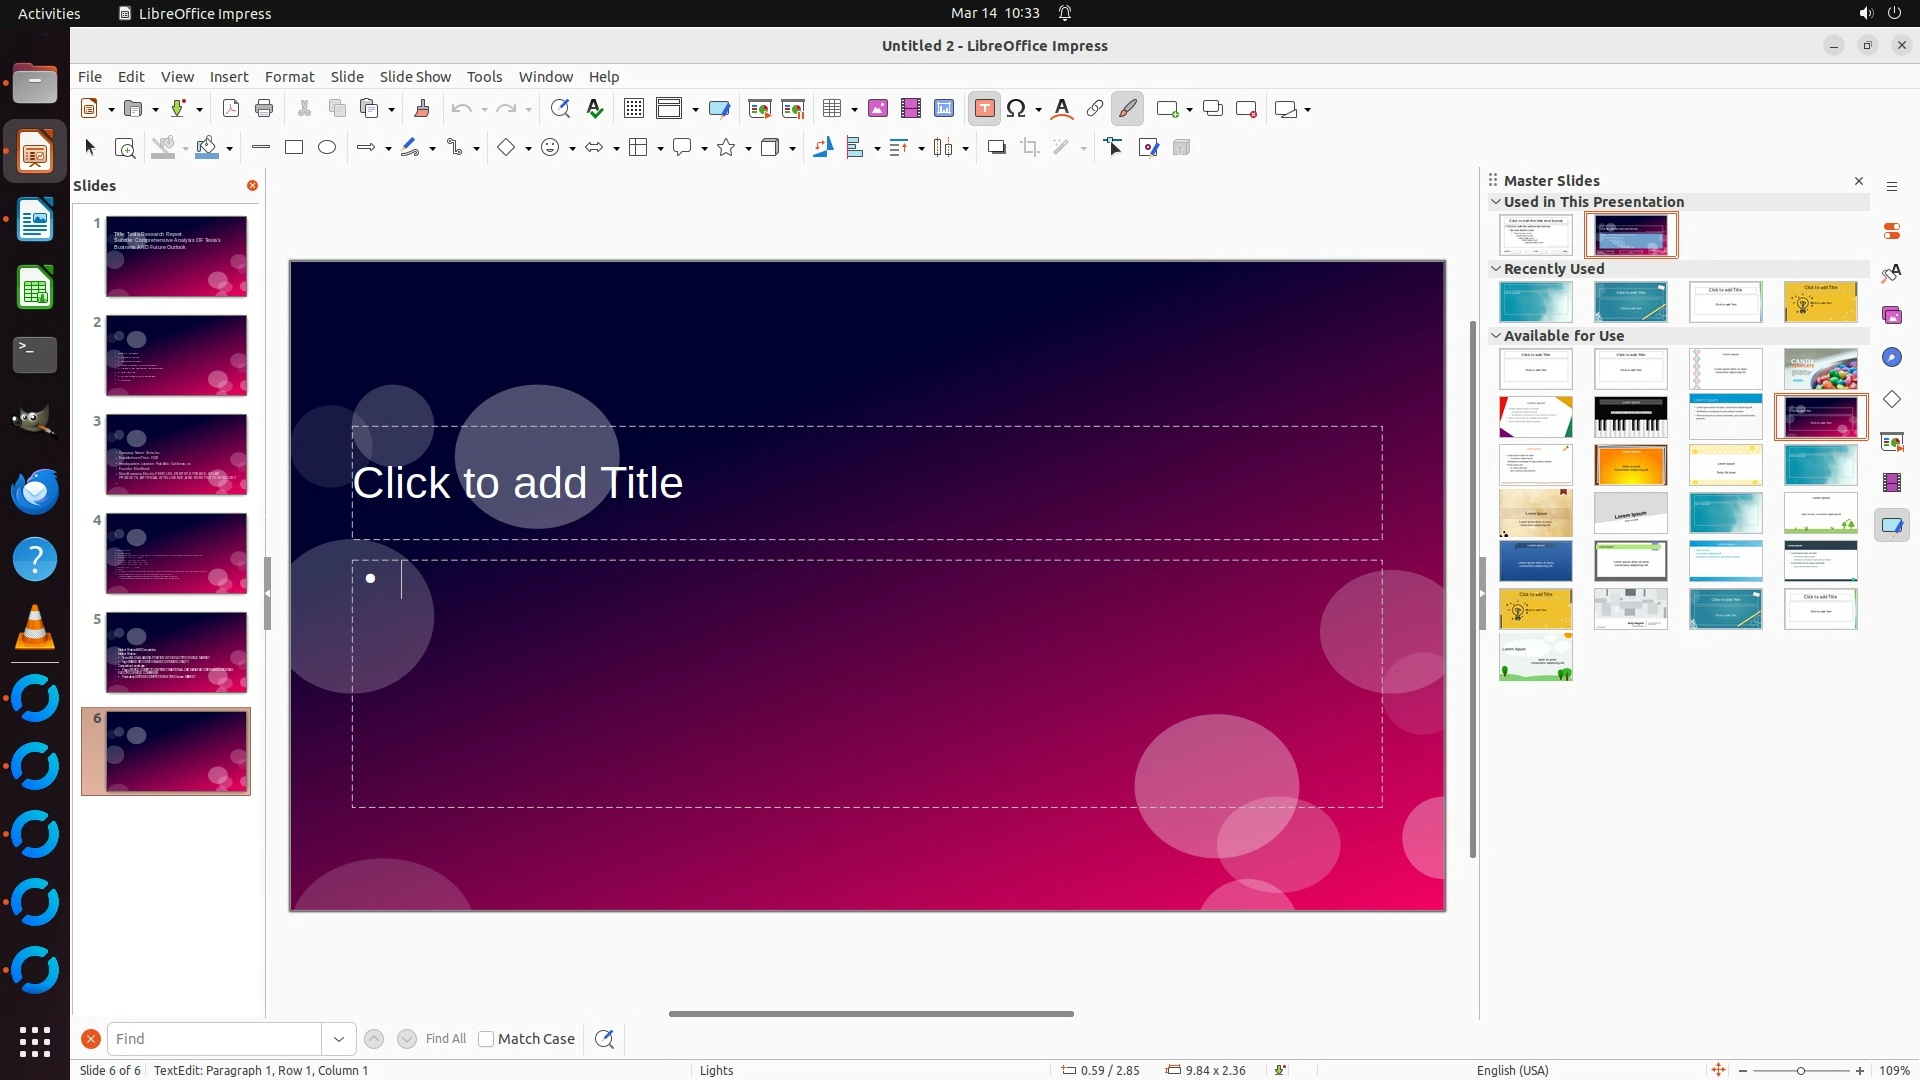The image size is (1920, 1080).
Task: Click the Insert Special Character icon
Action: point(1016,109)
